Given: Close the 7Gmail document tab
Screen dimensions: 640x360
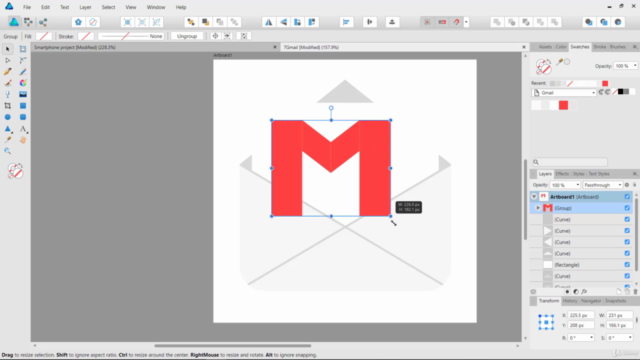Looking at the screenshot, I should (x=524, y=47).
